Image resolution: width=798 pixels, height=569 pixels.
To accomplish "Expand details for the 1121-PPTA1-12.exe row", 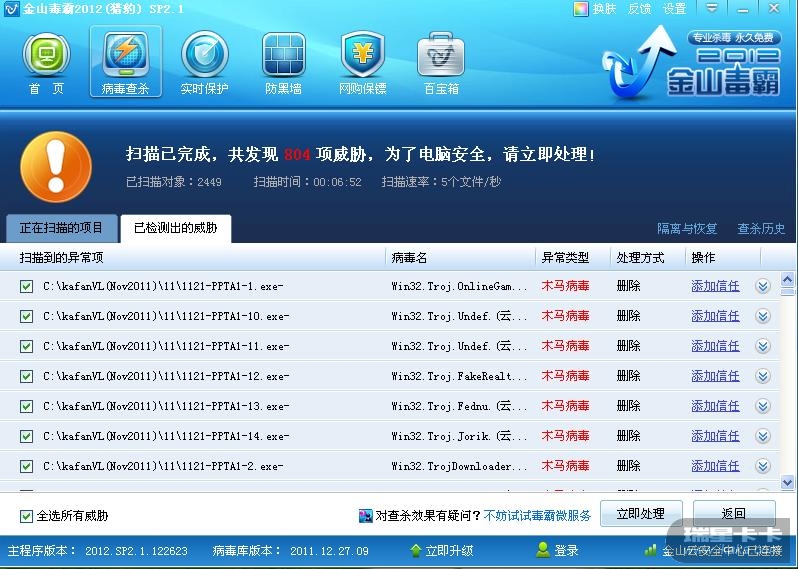I will [762, 377].
